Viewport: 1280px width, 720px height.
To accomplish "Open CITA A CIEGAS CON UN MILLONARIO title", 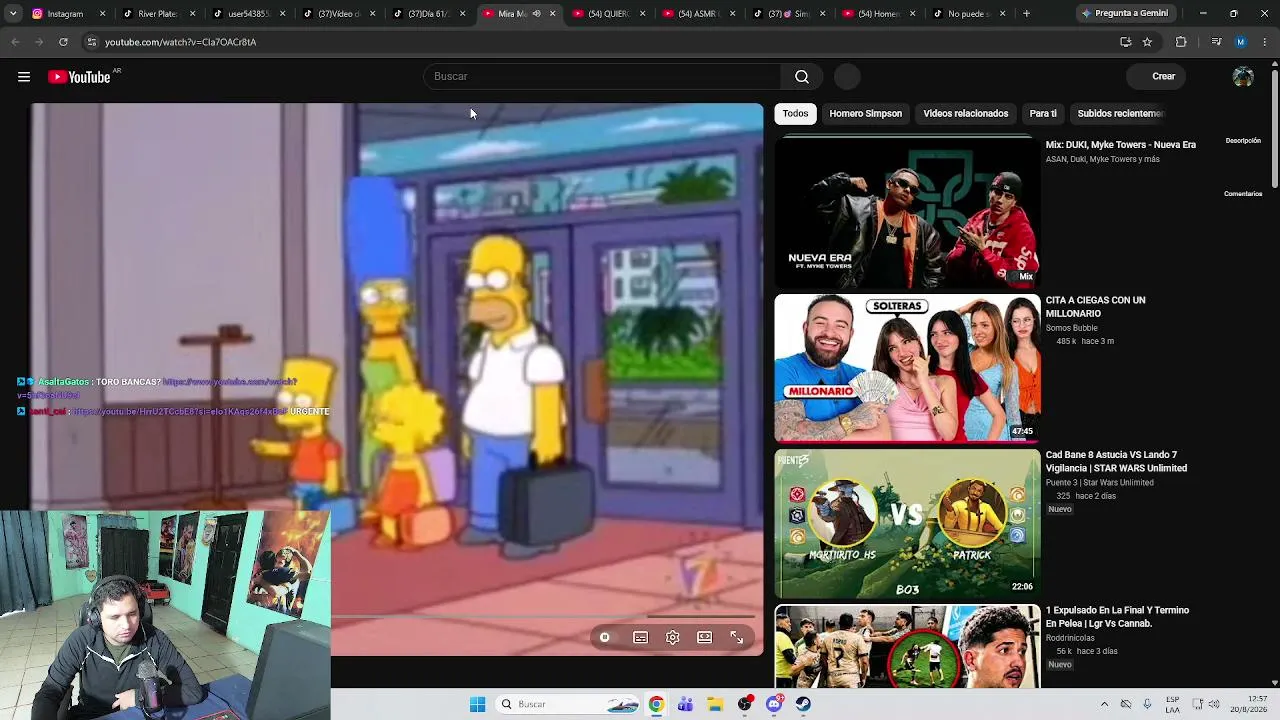I will pos(1095,307).
